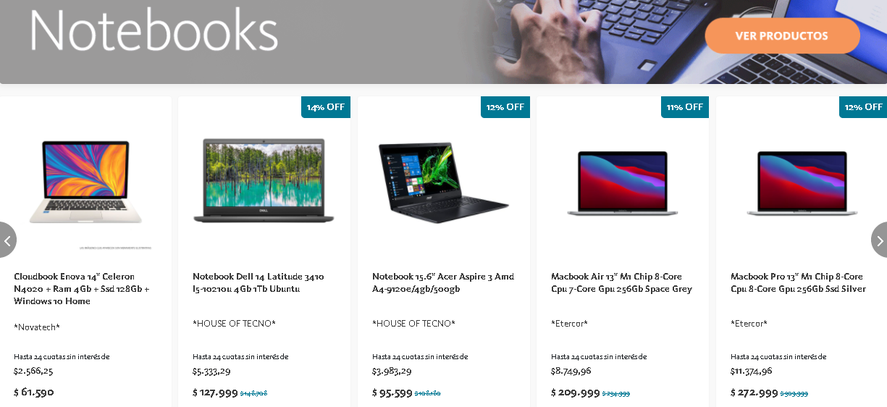Open the Macbook Air product image

(x=622, y=183)
